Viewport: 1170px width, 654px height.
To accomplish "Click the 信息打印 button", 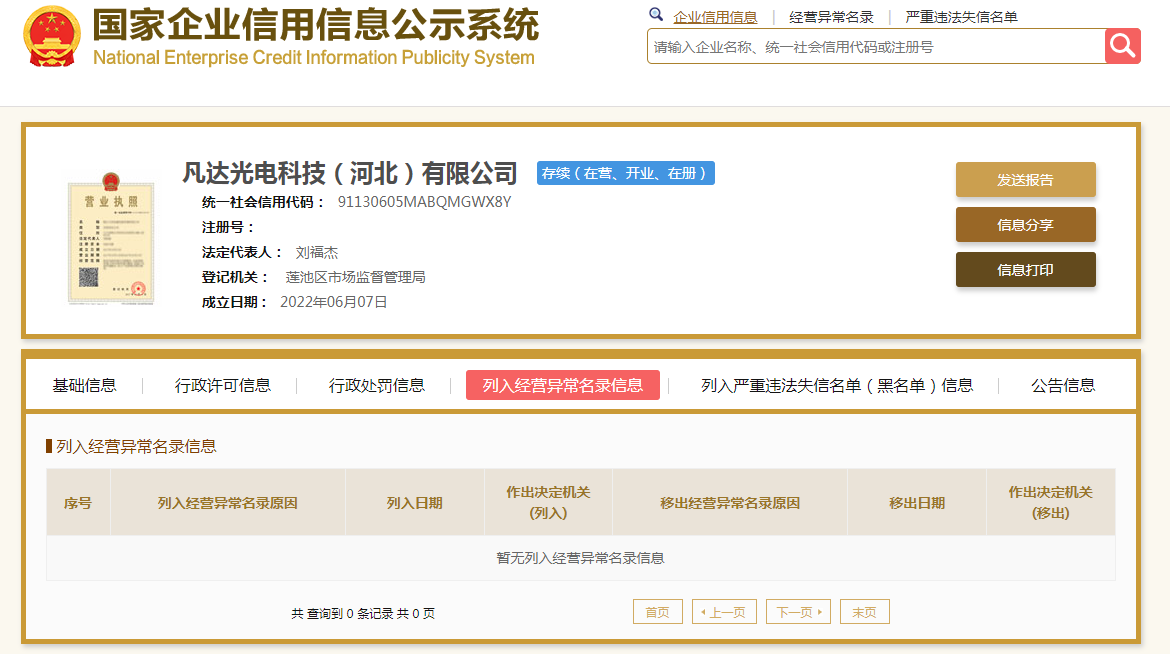I will [1025, 270].
